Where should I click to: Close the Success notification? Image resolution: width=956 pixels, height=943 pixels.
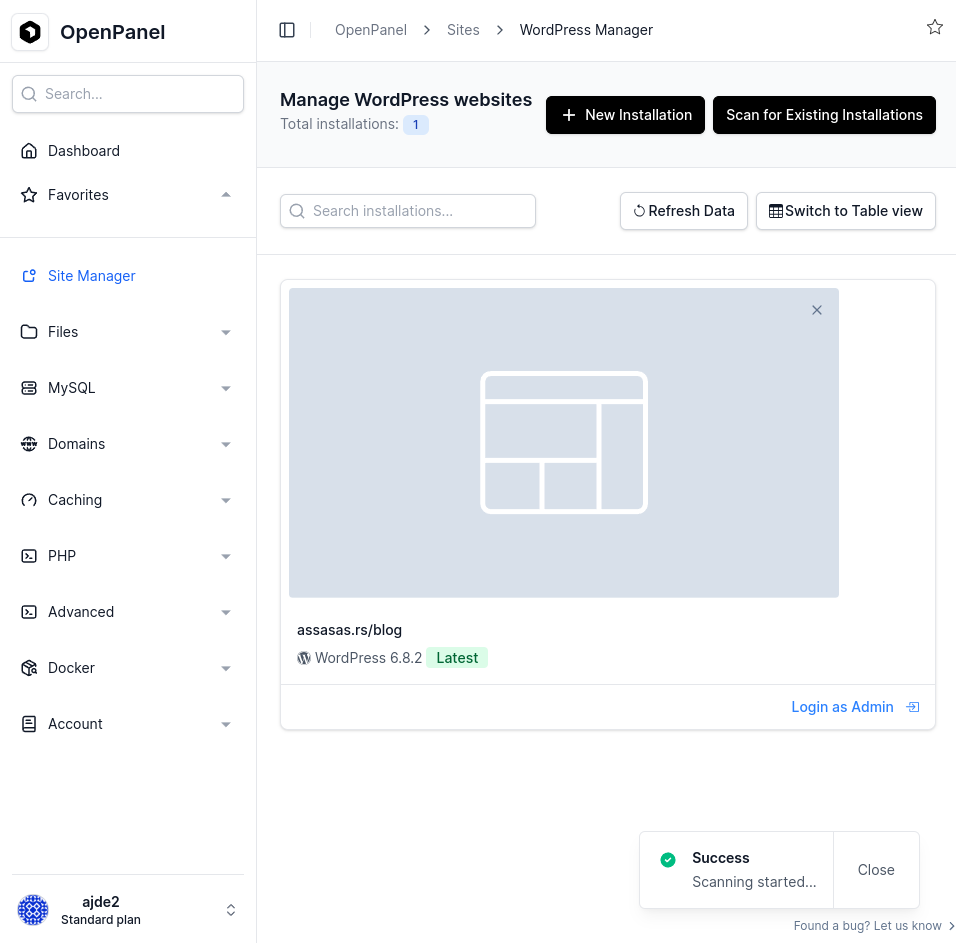pyautogui.click(x=876, y=870)
